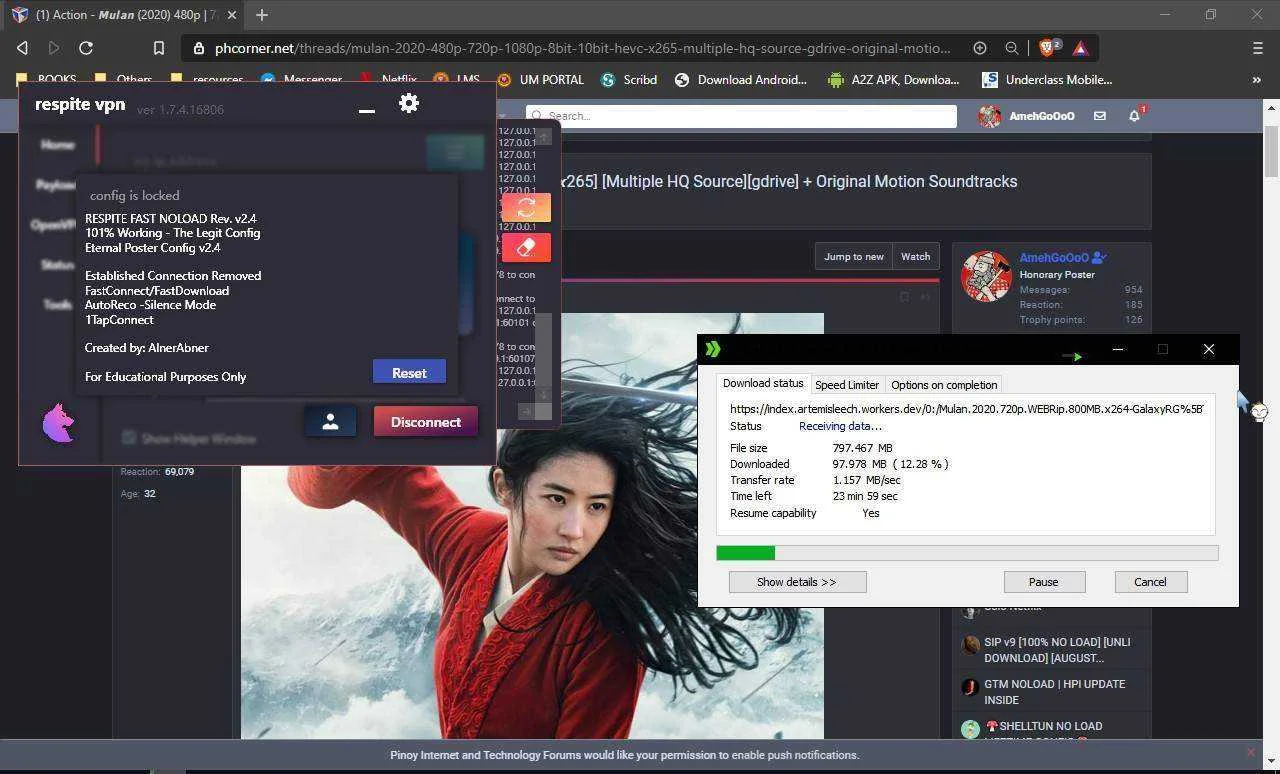Go back in the browser

pos(22,48)
